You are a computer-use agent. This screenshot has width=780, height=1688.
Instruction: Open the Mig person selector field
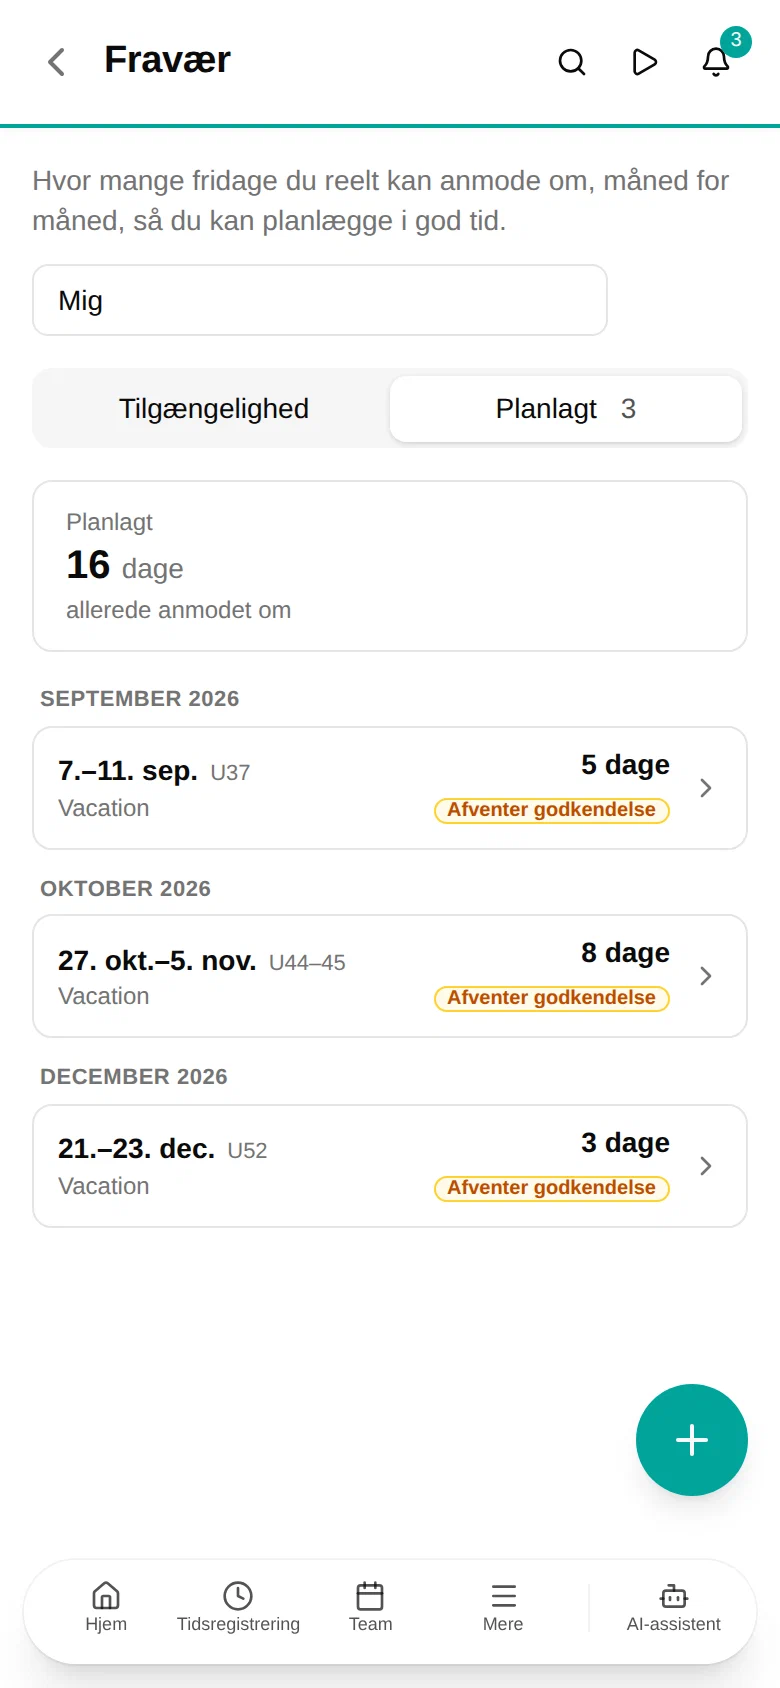(320, 300)
